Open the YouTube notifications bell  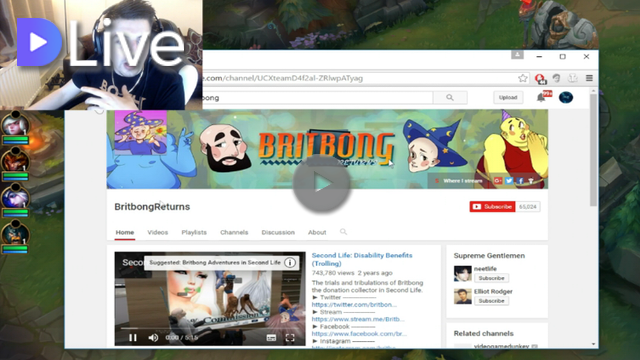click(541, 97)
